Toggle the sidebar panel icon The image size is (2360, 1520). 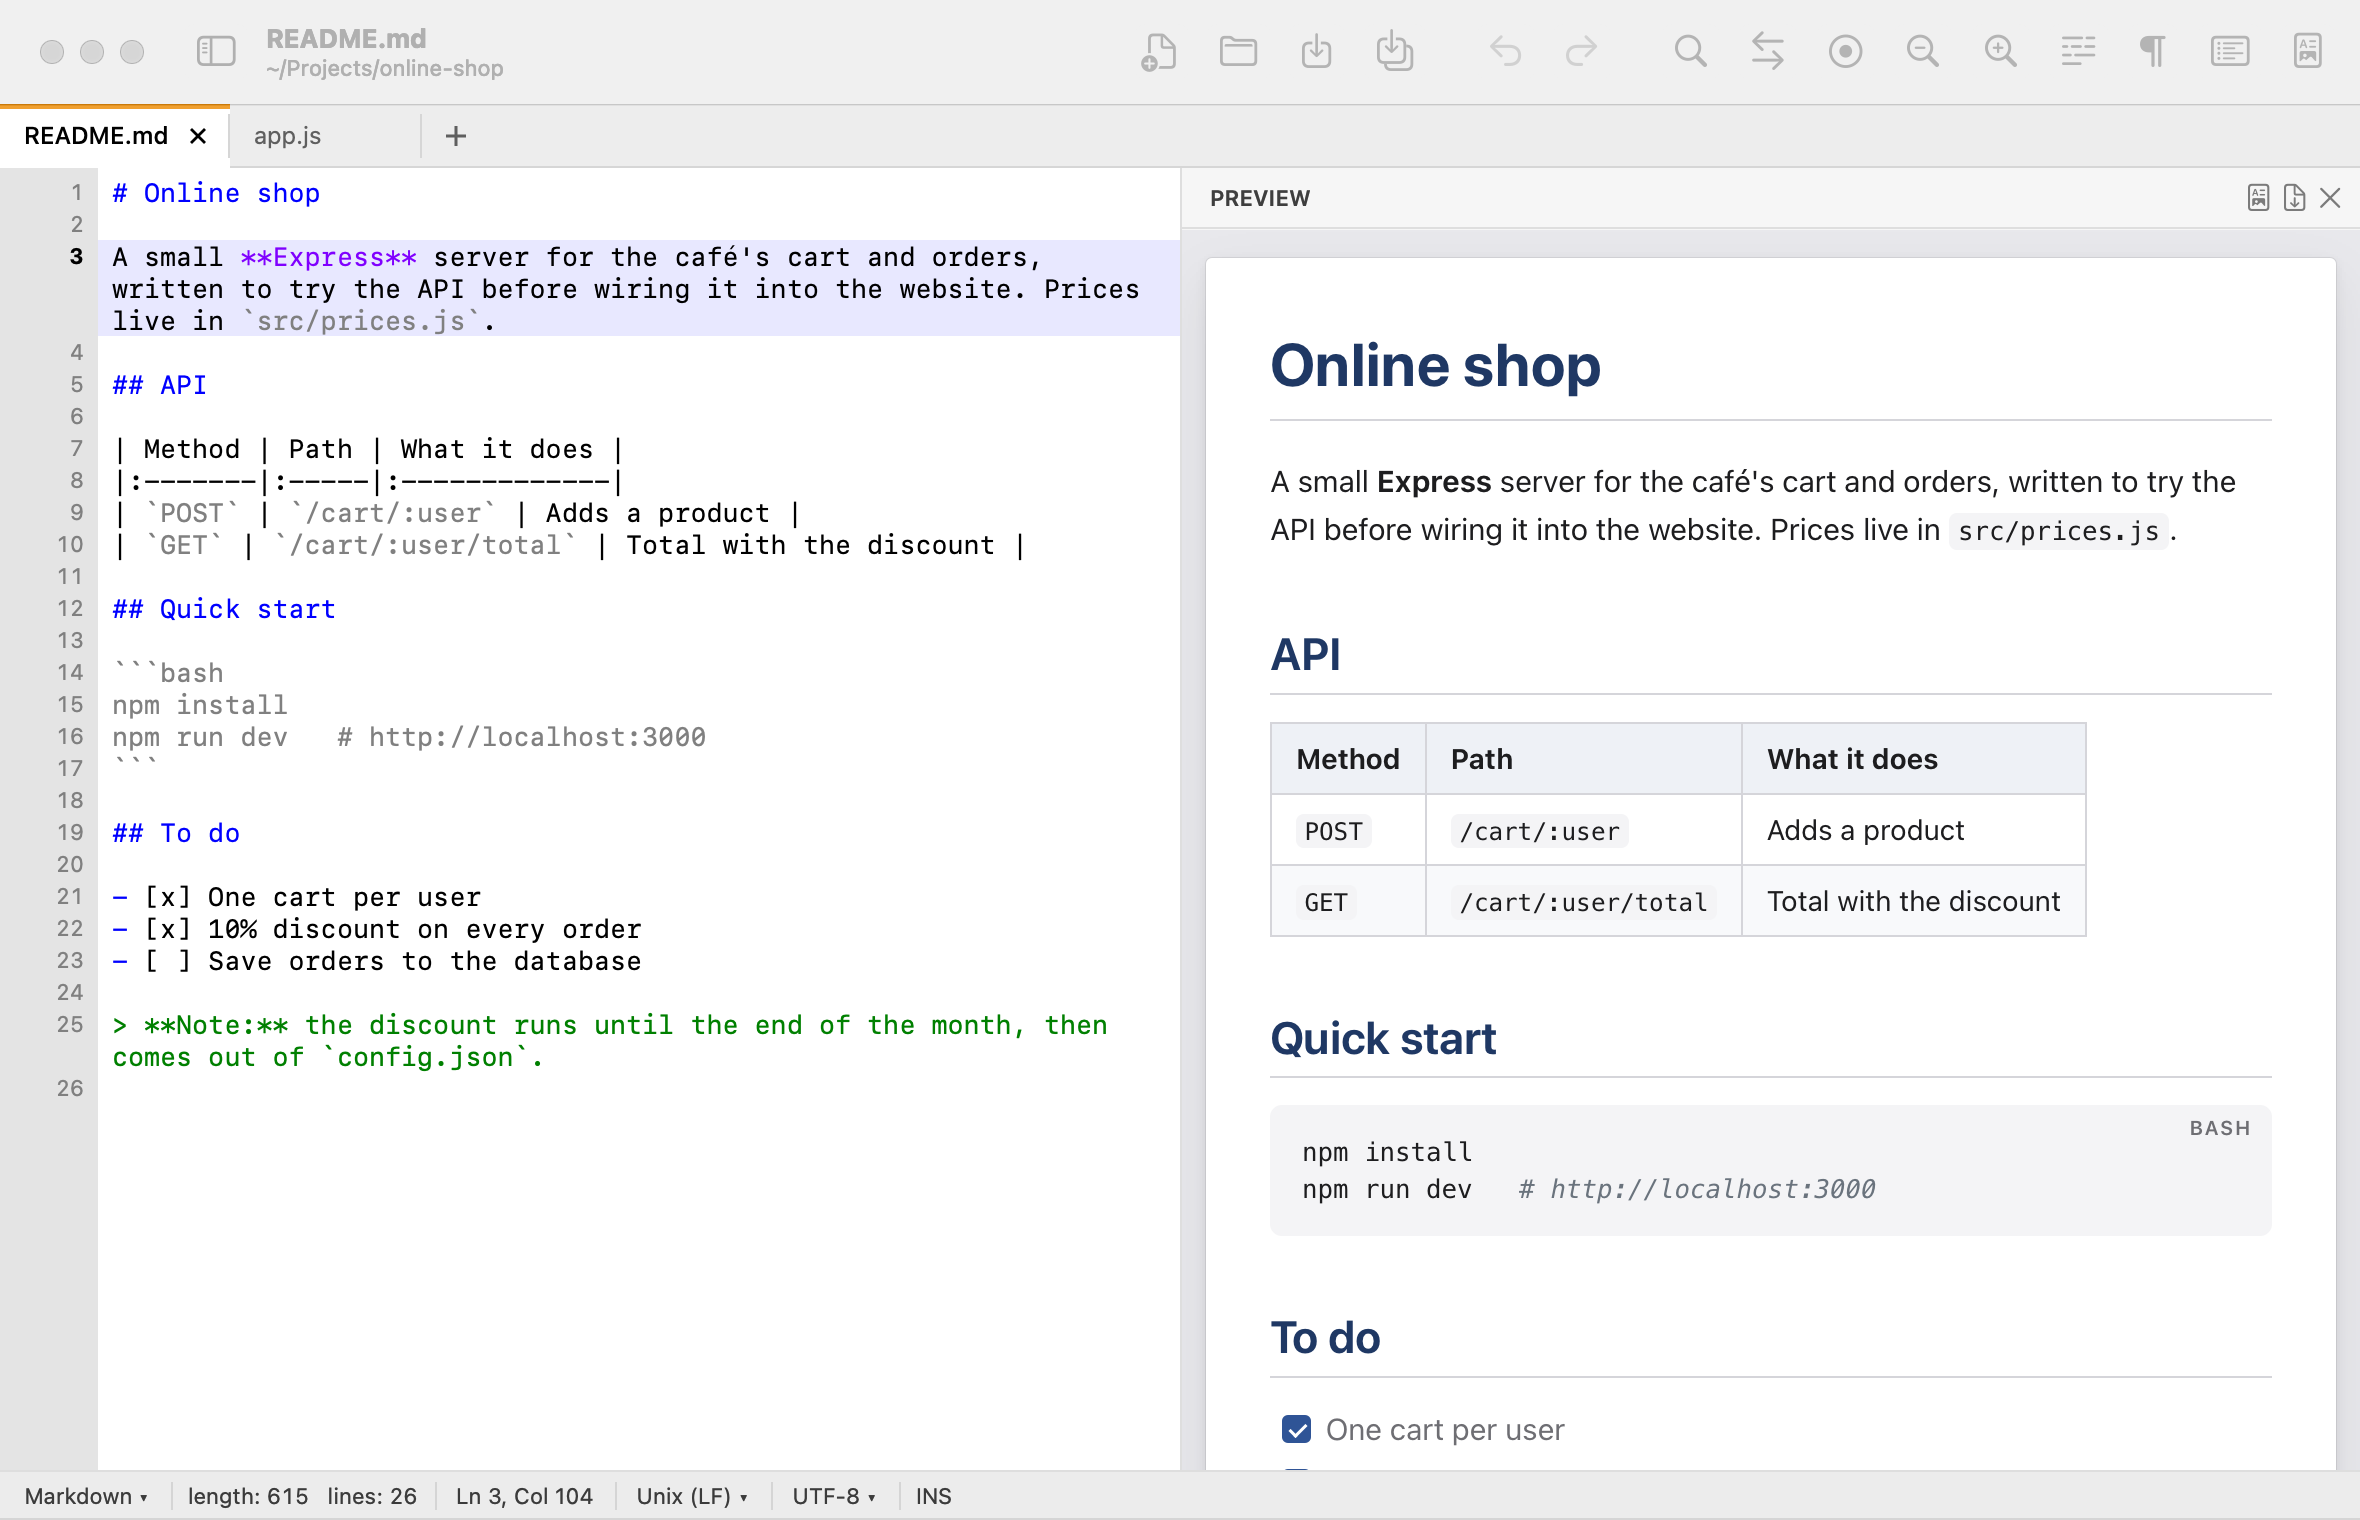tap(216, 51)
